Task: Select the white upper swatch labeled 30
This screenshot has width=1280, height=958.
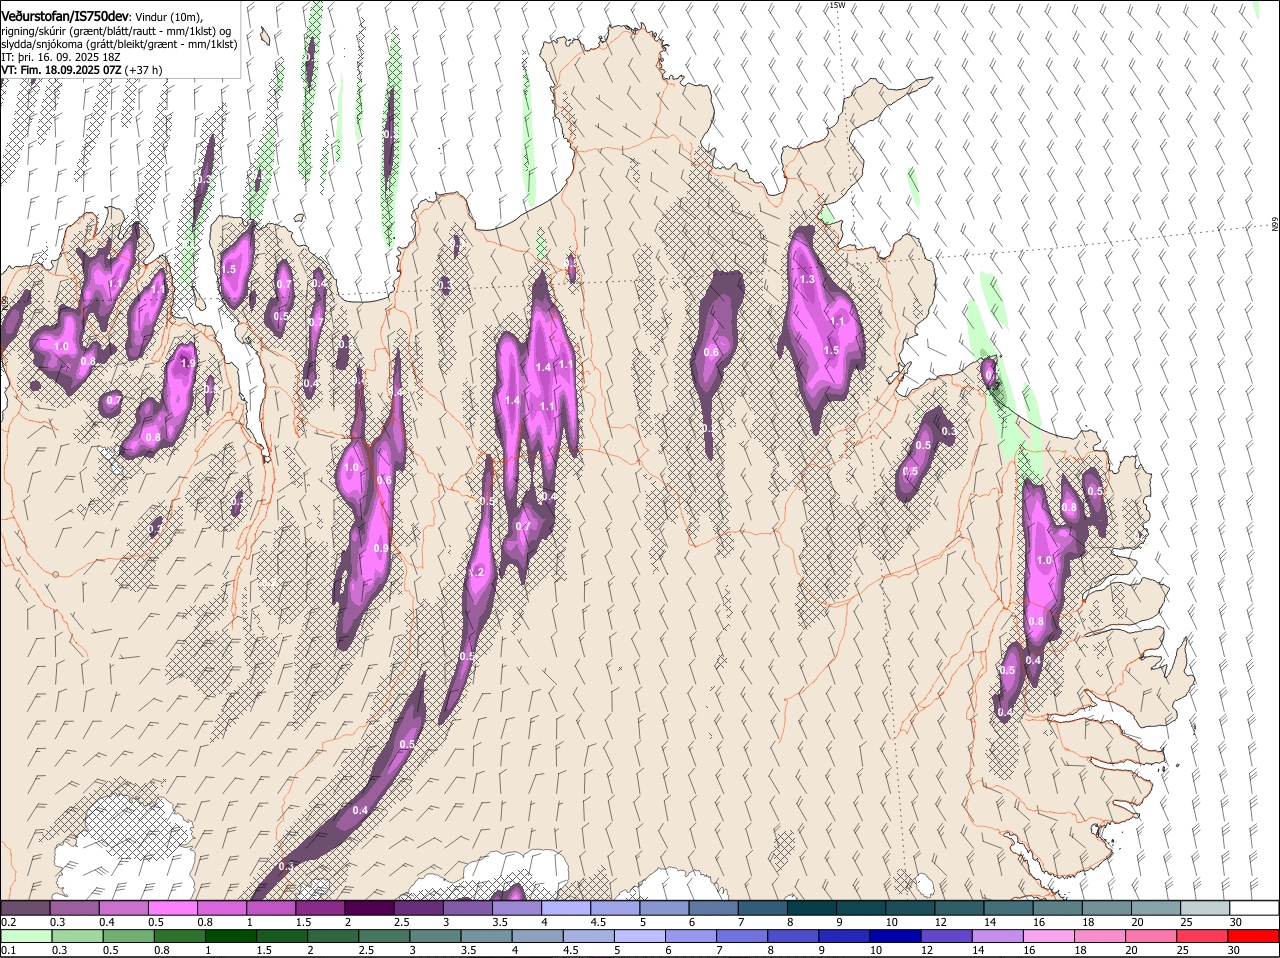Action: tap(1252, 908)
